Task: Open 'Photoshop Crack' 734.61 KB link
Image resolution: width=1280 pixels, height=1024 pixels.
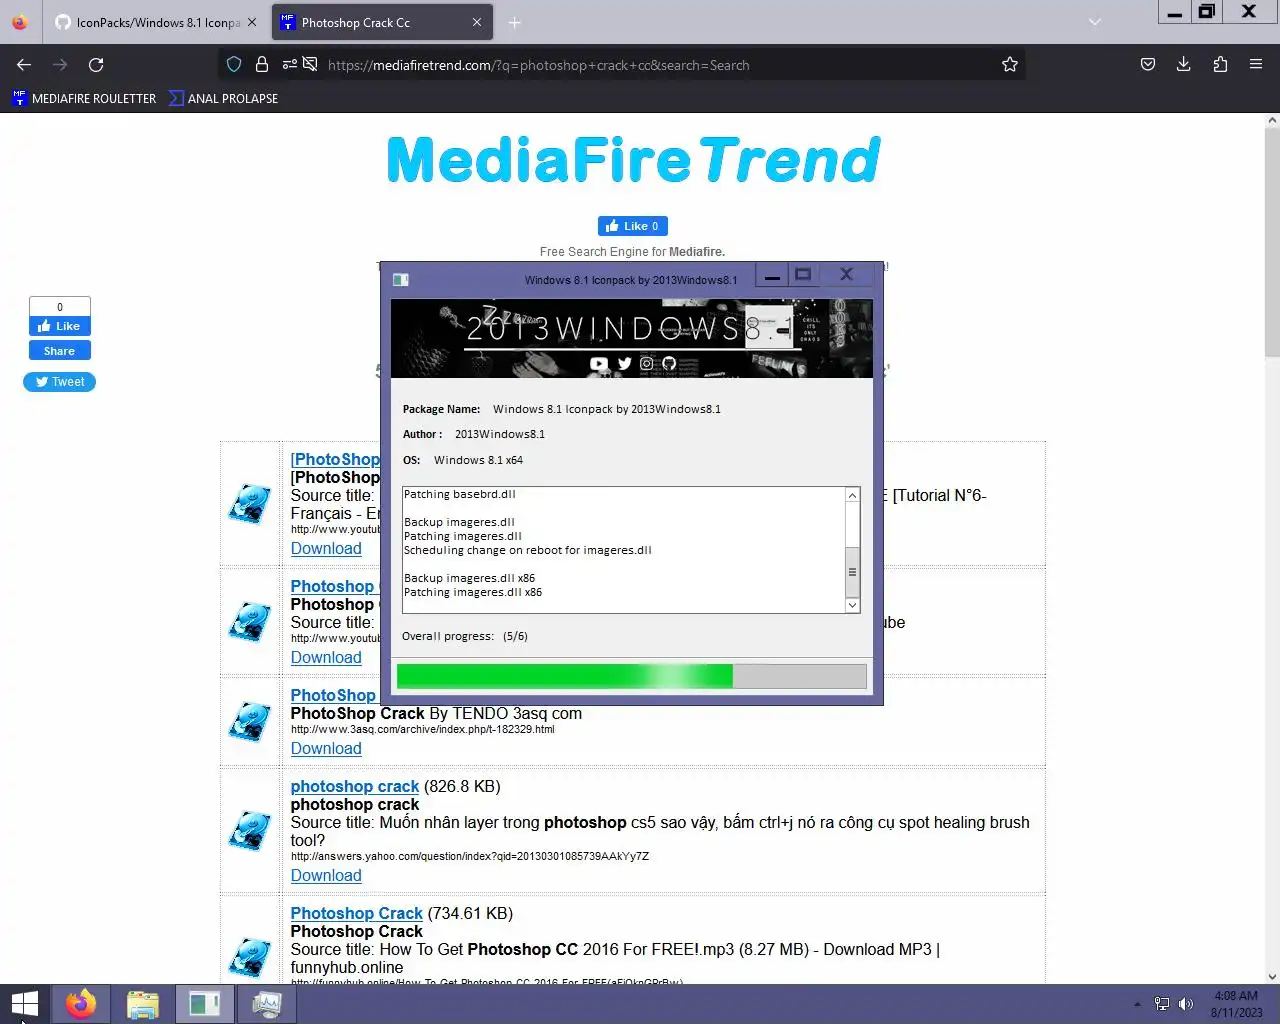Action: click(357, 913)
